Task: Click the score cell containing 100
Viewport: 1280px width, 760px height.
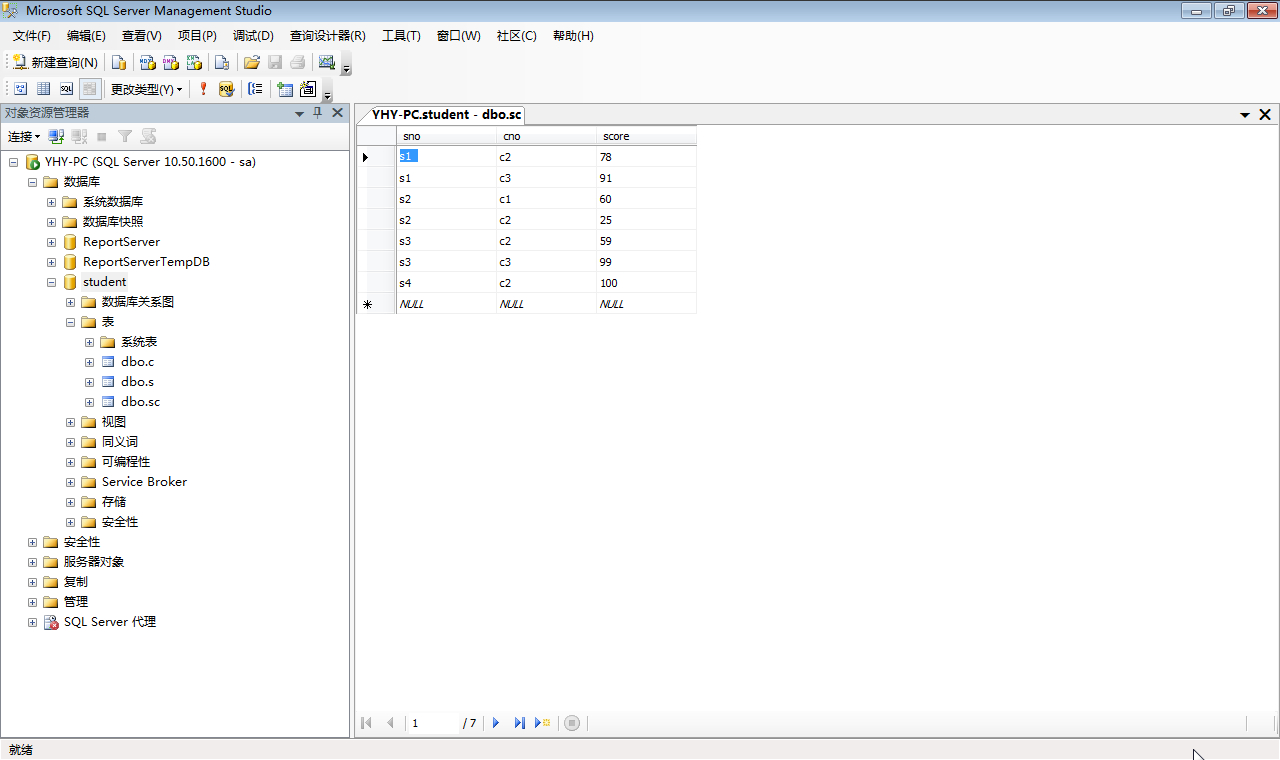Action: [x=646, y=283]
